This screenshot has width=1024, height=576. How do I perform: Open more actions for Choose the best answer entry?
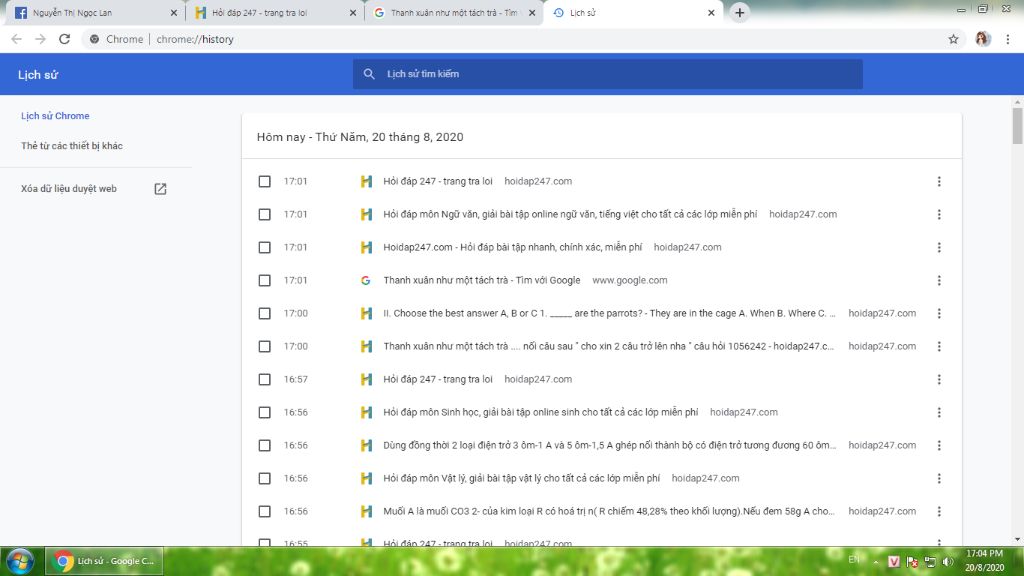click(939, 313)
